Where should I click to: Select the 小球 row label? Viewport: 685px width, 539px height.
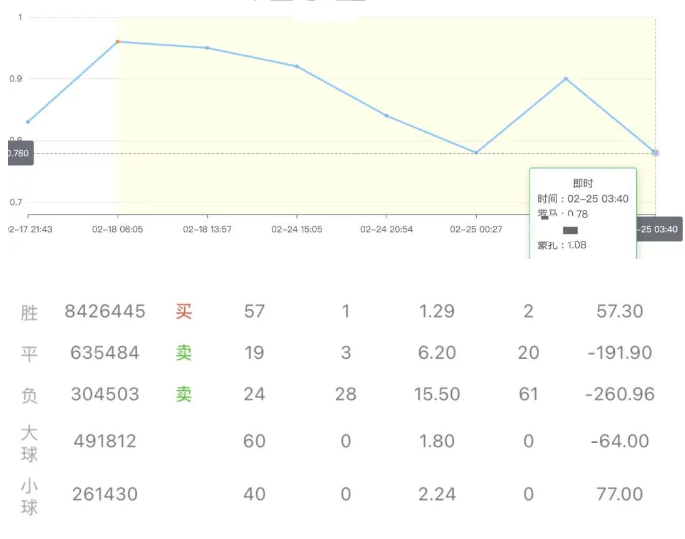point(30,495)
